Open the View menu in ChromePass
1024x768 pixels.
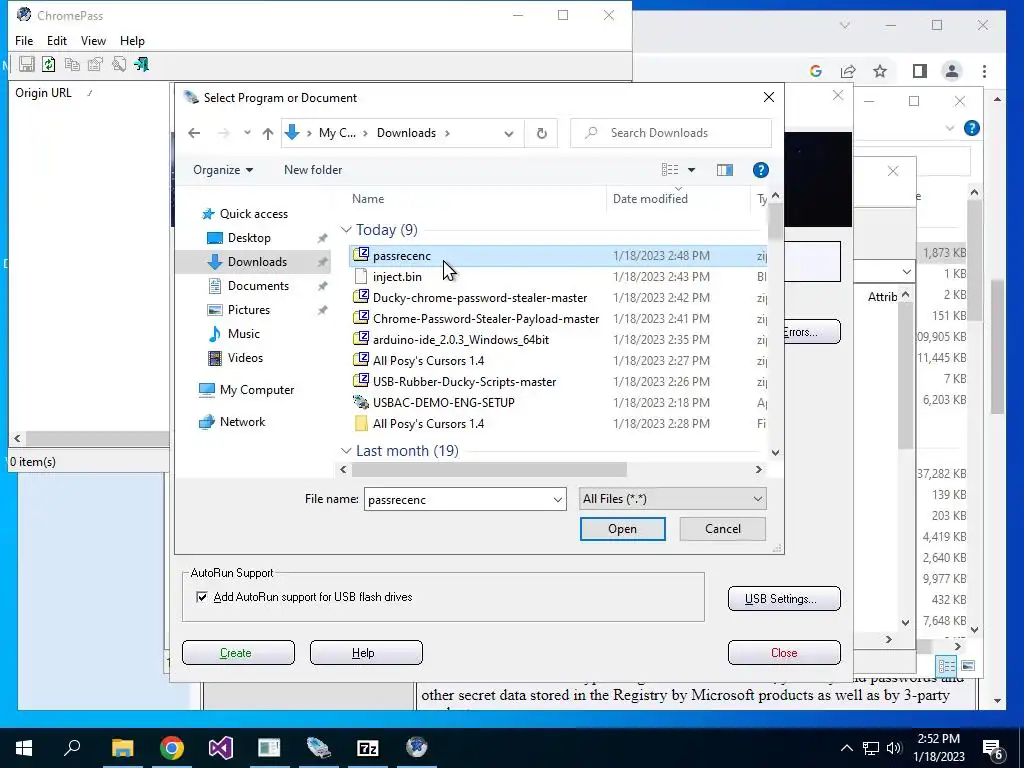point(93,40)
